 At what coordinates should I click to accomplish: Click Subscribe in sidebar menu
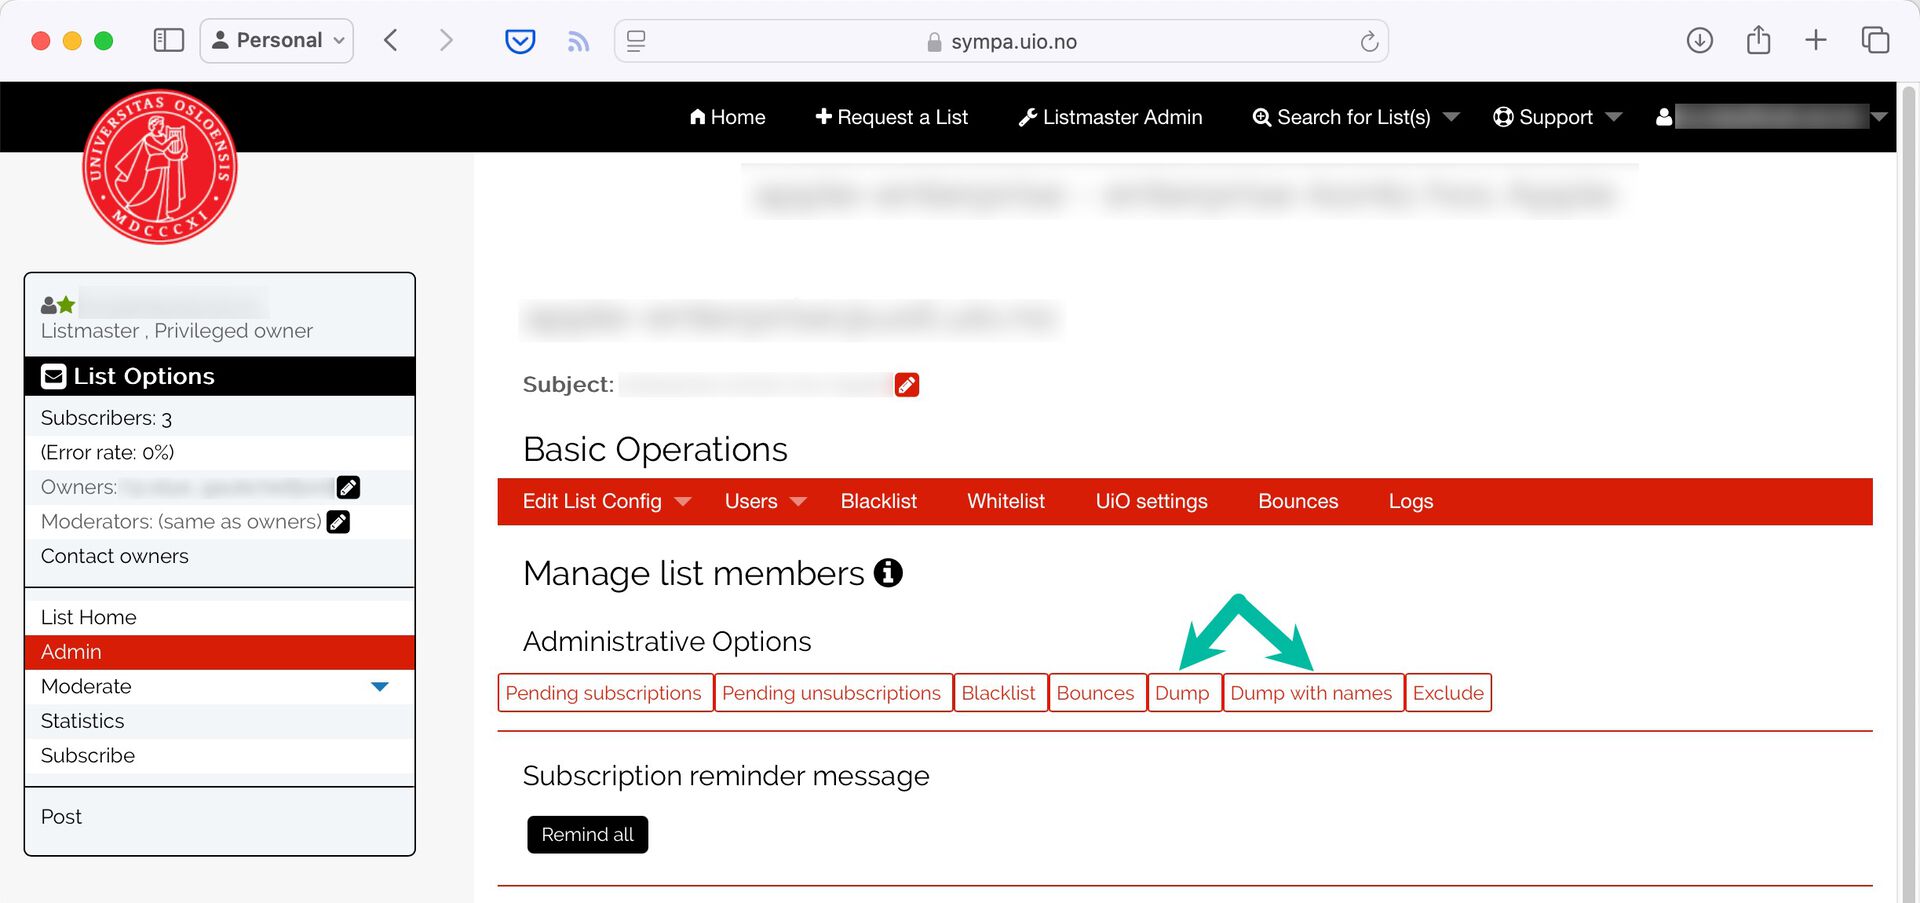pyautogui.click(x=219, y=756)
